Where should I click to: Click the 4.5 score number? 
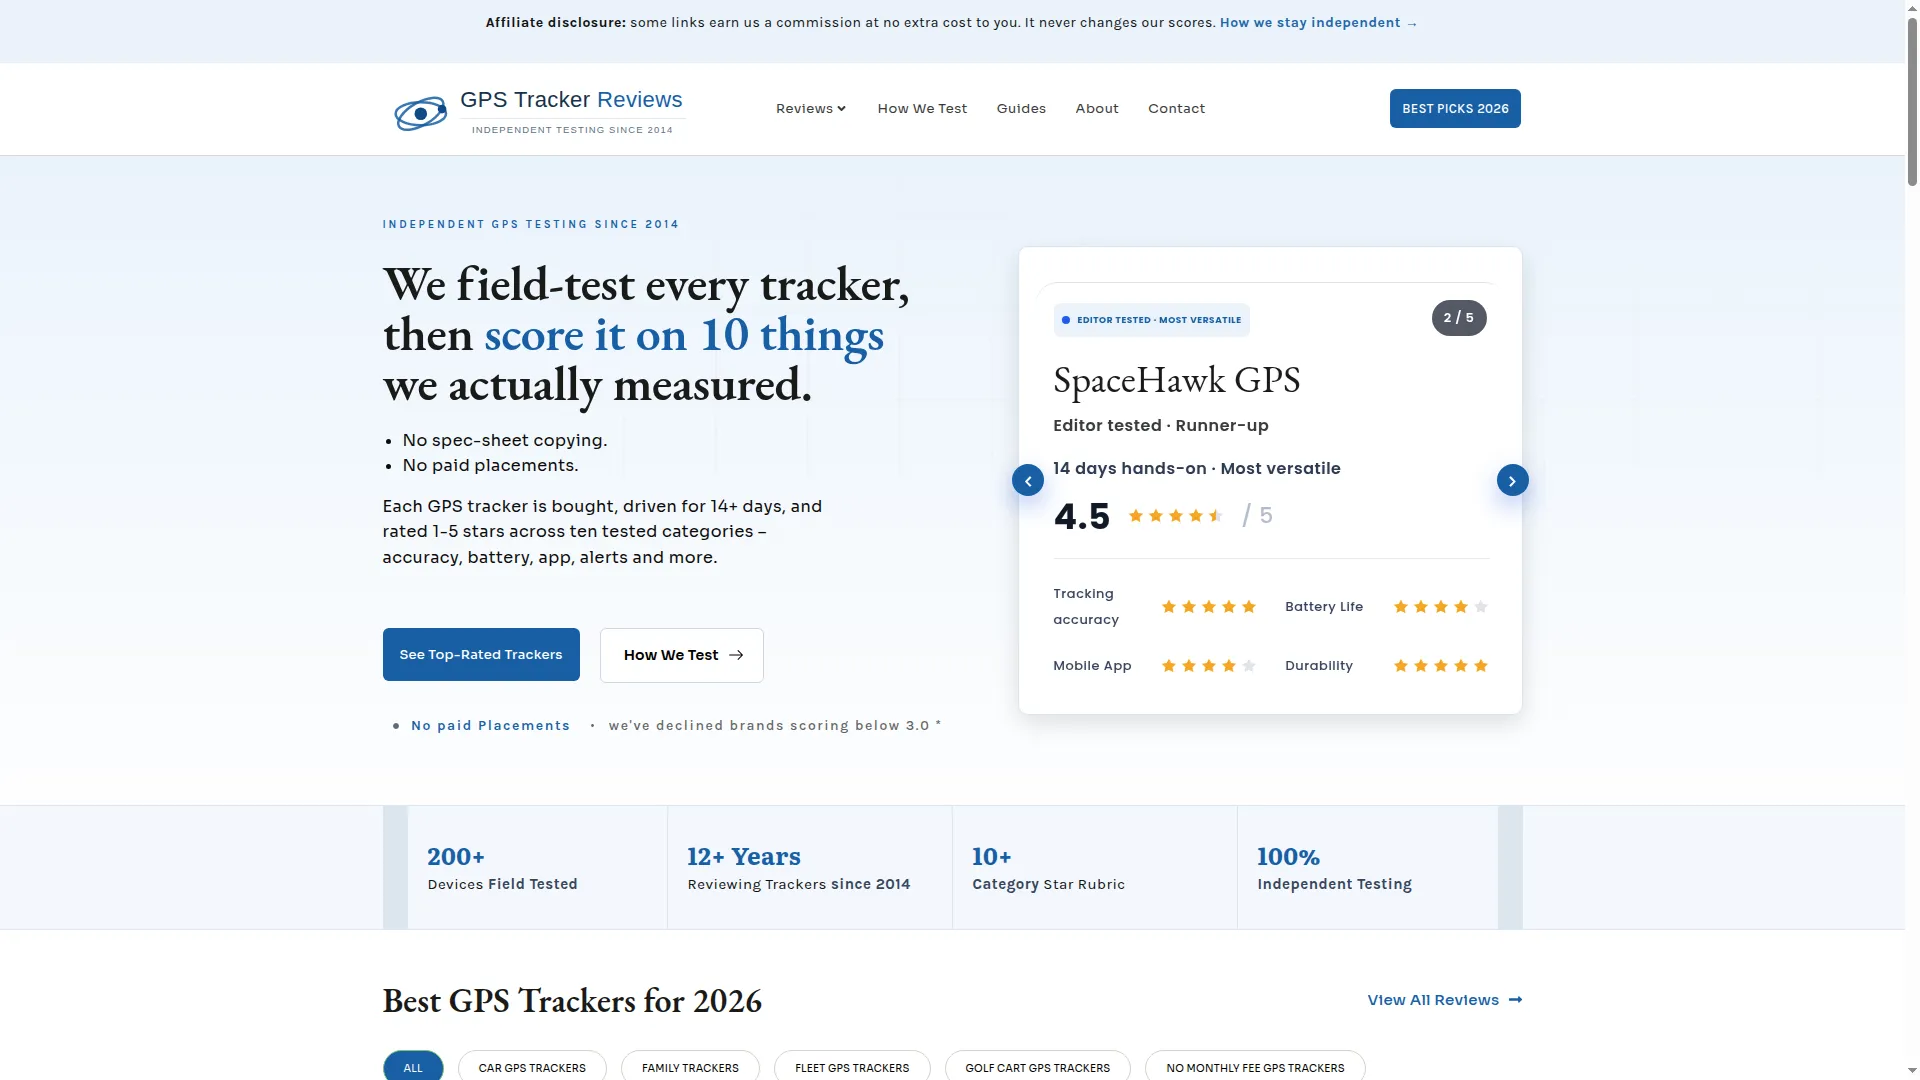1082,517
